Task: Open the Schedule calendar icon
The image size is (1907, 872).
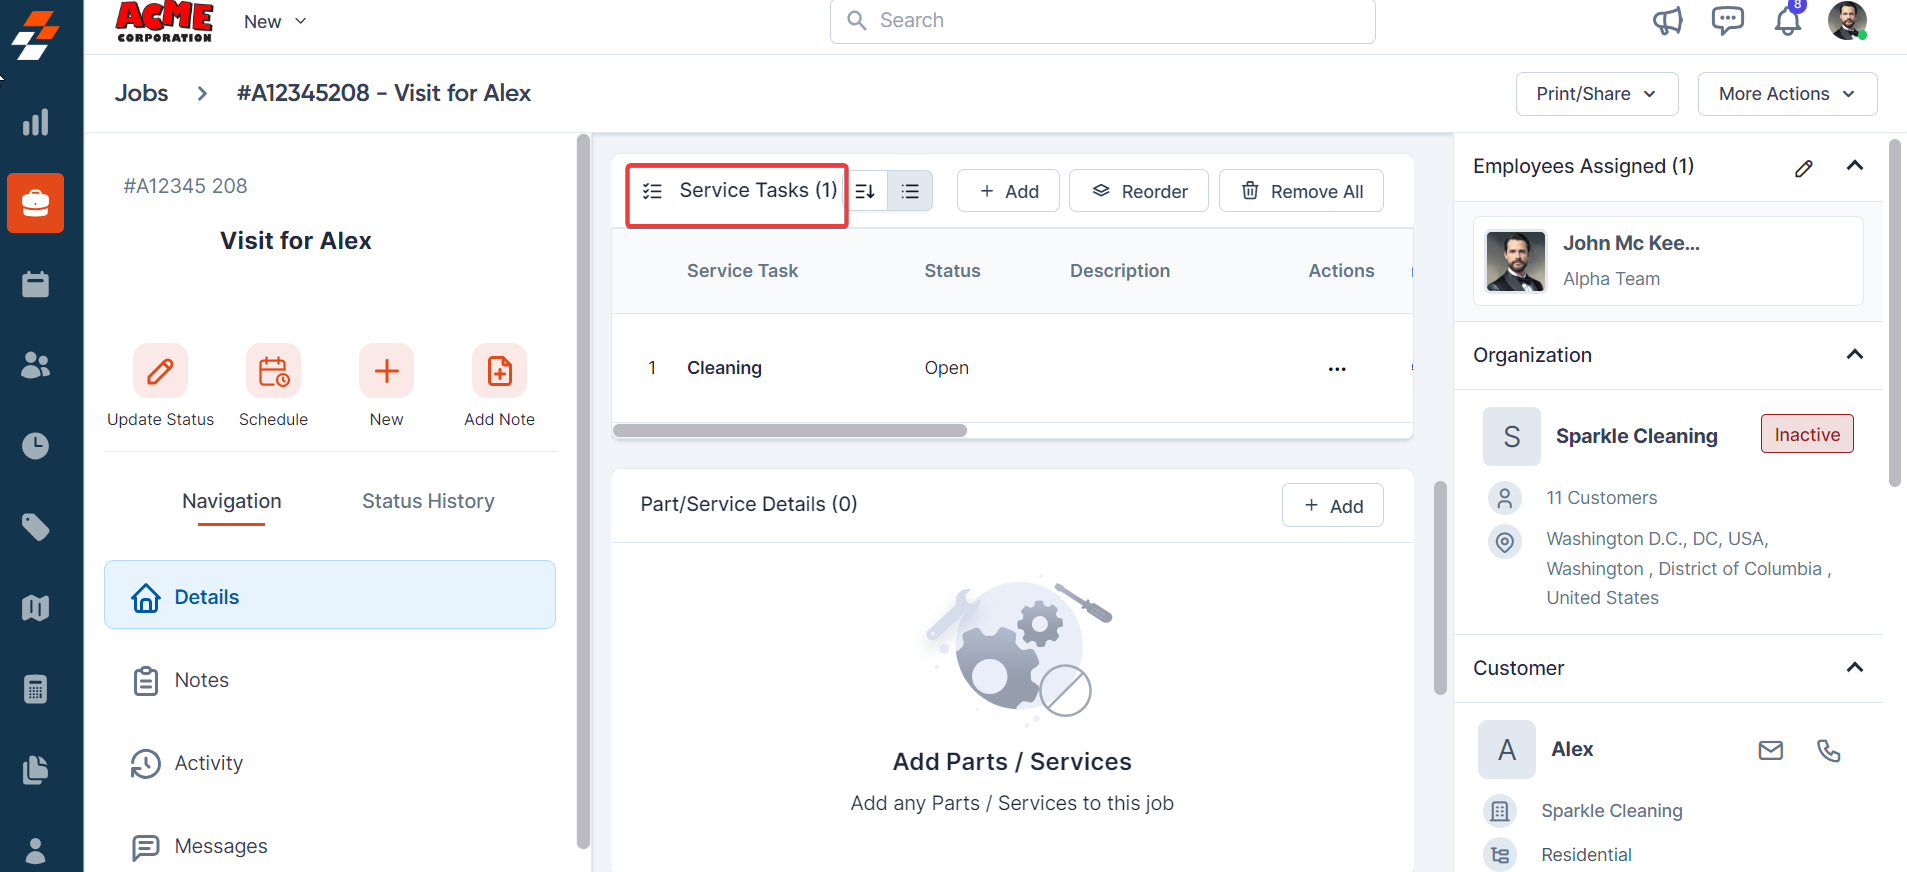Action: point(273,371)
